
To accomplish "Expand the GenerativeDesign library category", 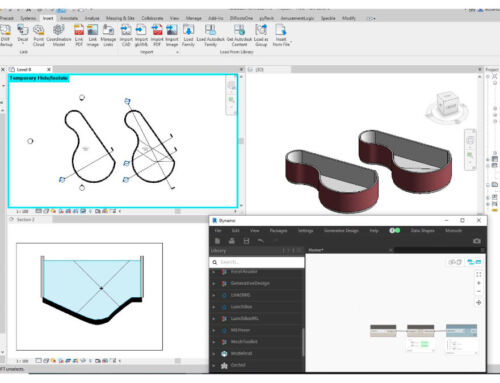I will point(214,283).
